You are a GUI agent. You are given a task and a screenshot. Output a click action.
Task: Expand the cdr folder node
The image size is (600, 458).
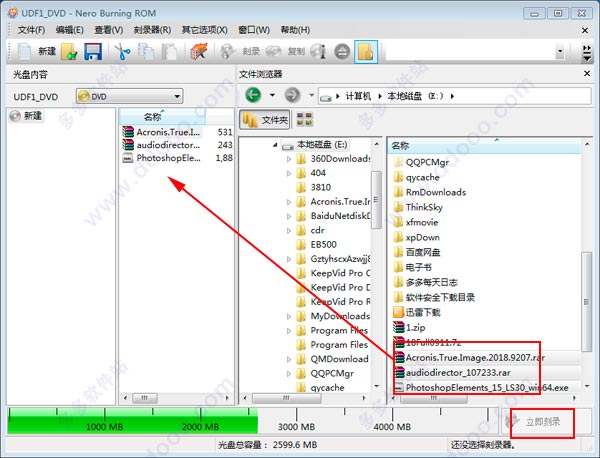289,230
